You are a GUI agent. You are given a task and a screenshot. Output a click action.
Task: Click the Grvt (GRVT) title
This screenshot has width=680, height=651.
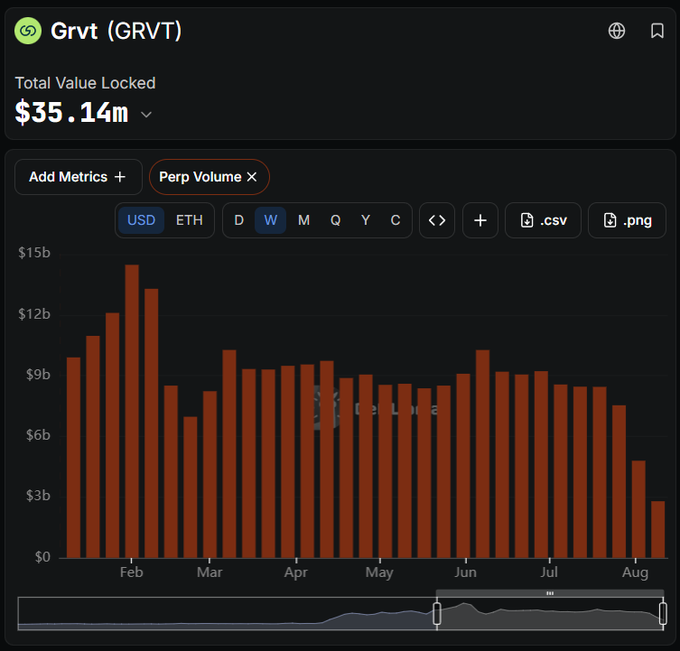116,31
